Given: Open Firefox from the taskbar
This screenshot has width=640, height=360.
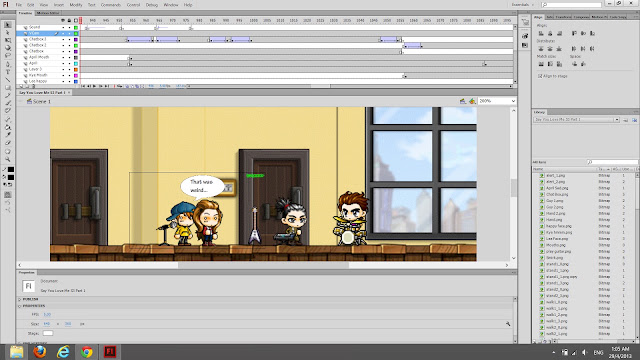Looking at the screenshot, I should (x=40, y=351).
